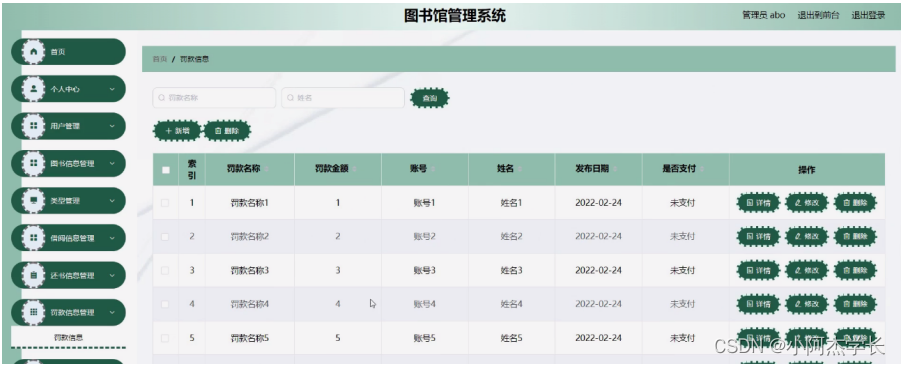Click the 图书馆管理系统 title

(455, 16)
